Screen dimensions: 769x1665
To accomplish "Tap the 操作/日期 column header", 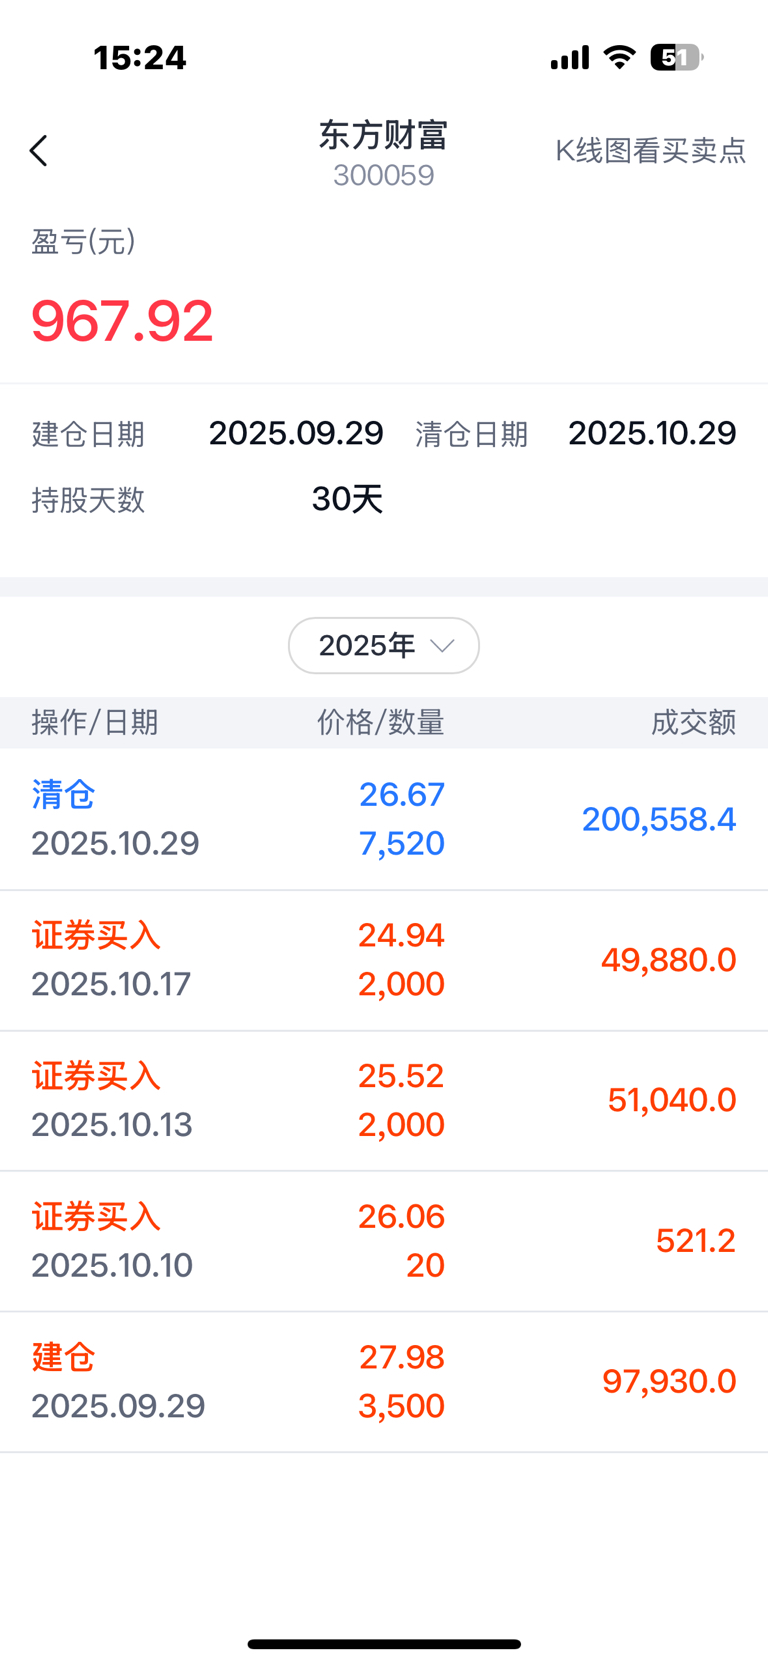I will [x=95, y=722].
